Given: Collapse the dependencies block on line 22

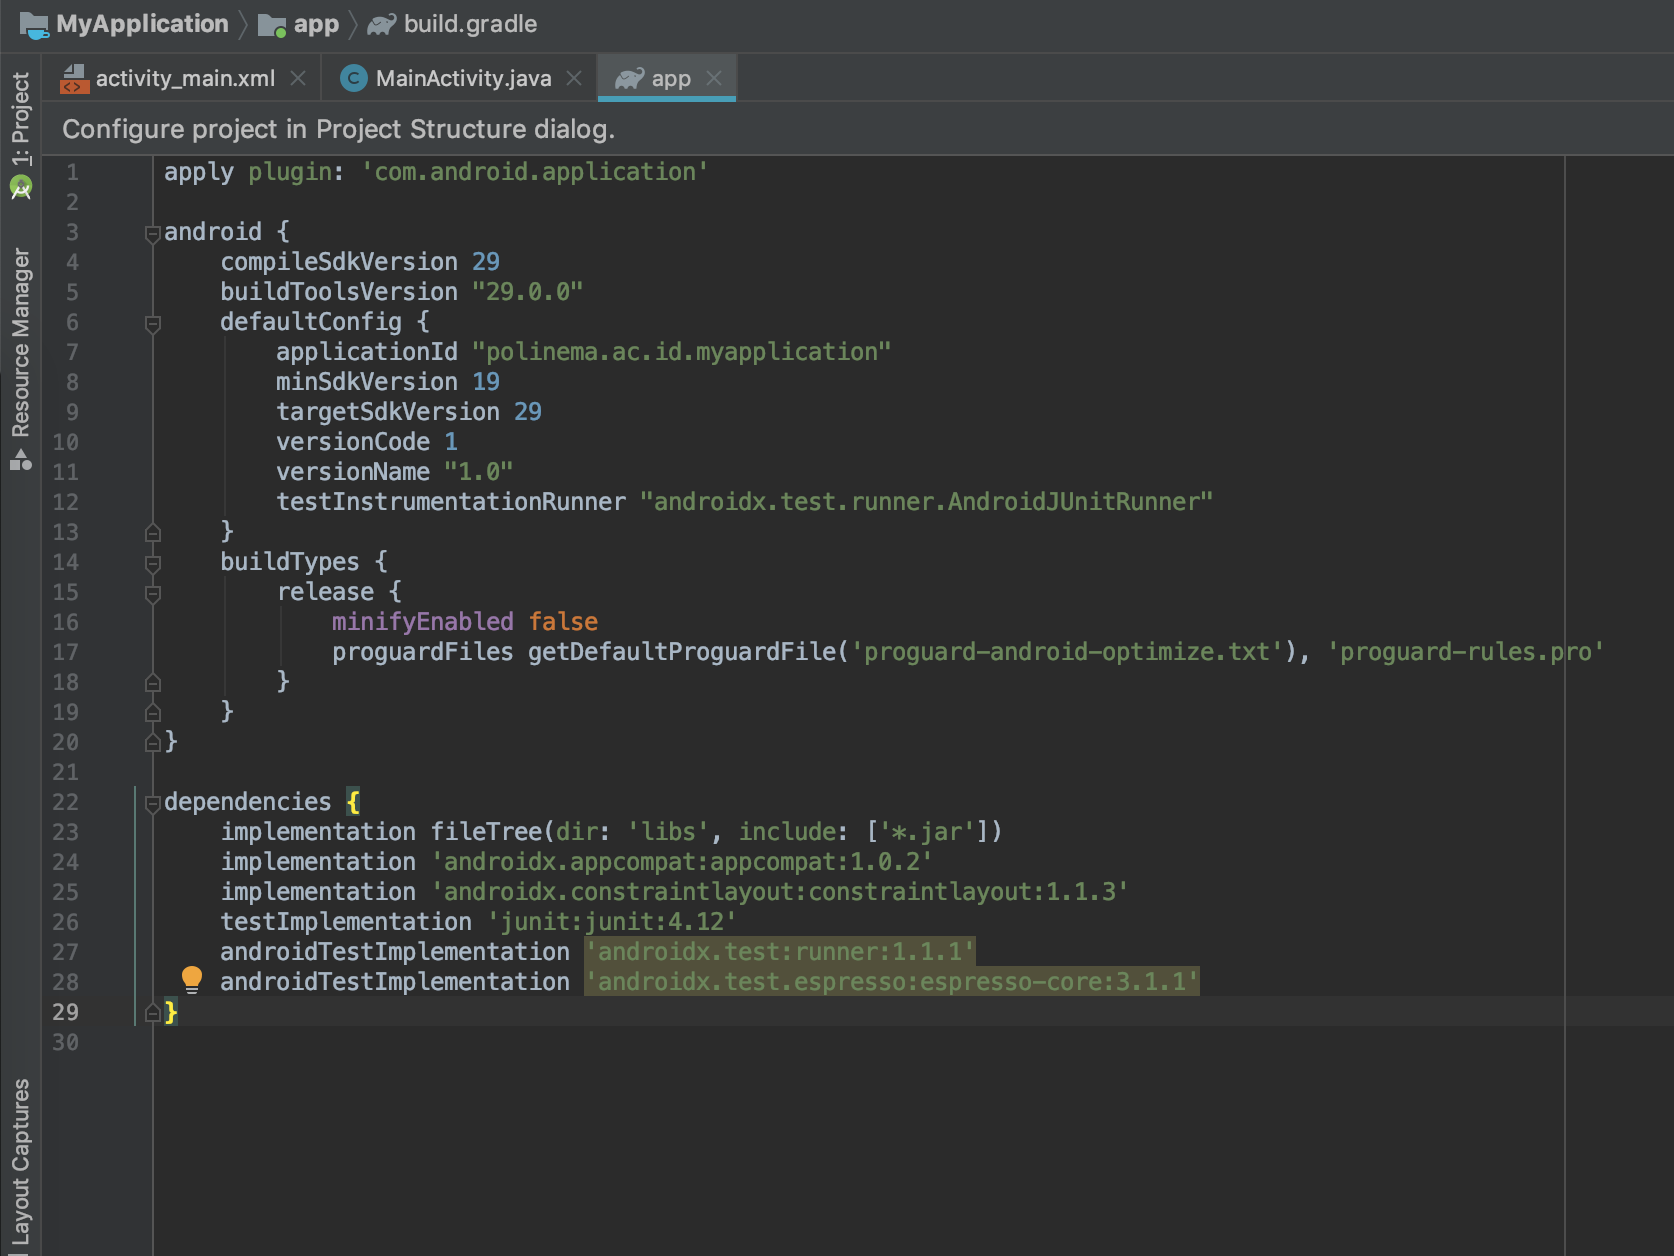Looking at the screenshot, I should [153, 804].
